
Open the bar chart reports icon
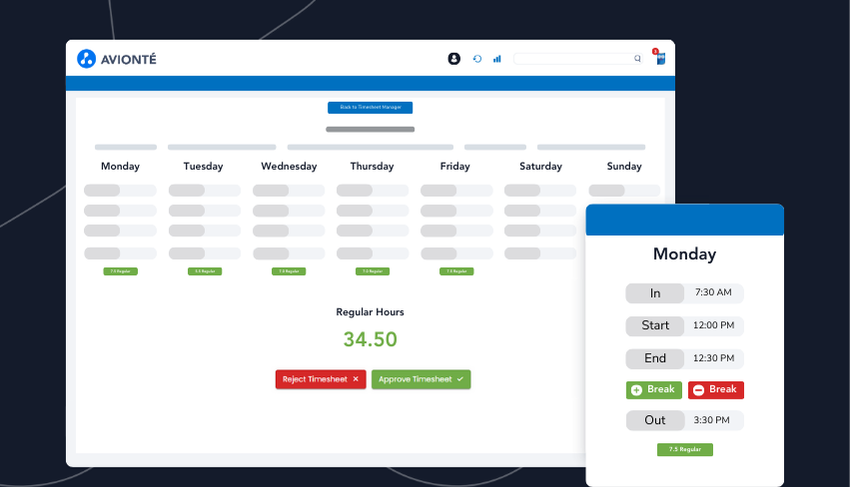click(x=497, y=59)
